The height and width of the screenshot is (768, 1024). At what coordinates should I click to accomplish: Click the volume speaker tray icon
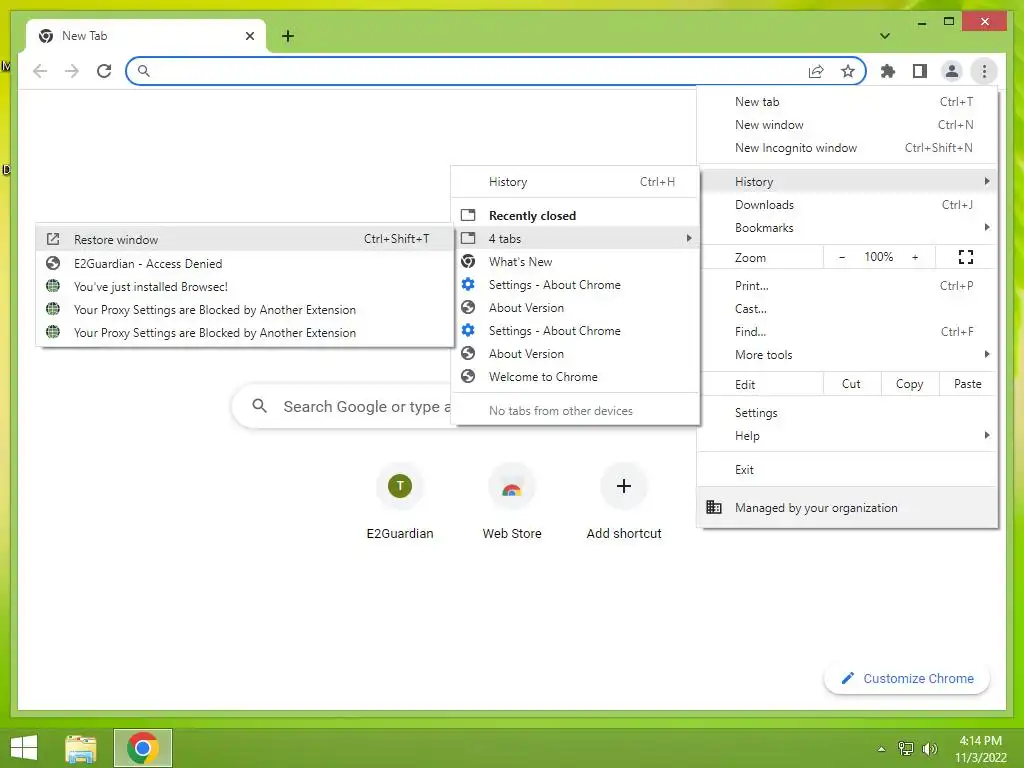pos(929,748)
